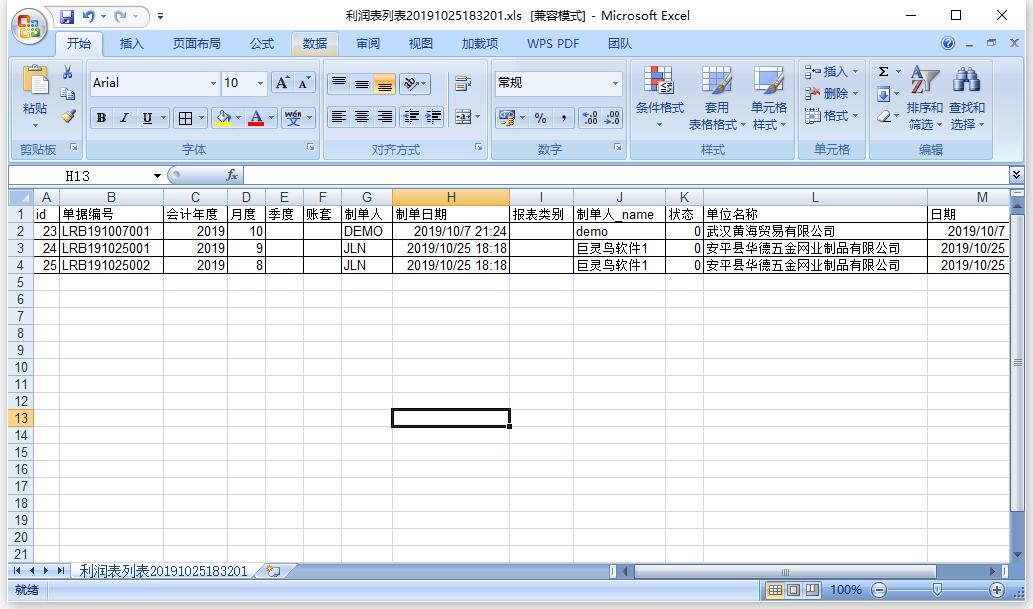Image resolution: width=1033 pixels, height=609 pixels.
Task: Click the Cut scissors icon
Action: click(x=68, y=72)
